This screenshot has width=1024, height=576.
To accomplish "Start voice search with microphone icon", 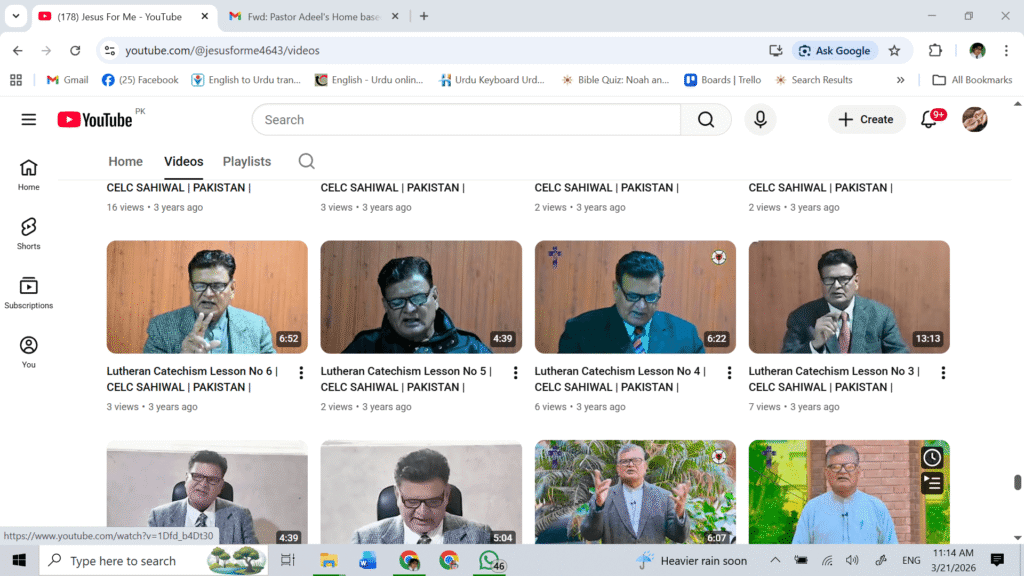I will coord(760,120).
